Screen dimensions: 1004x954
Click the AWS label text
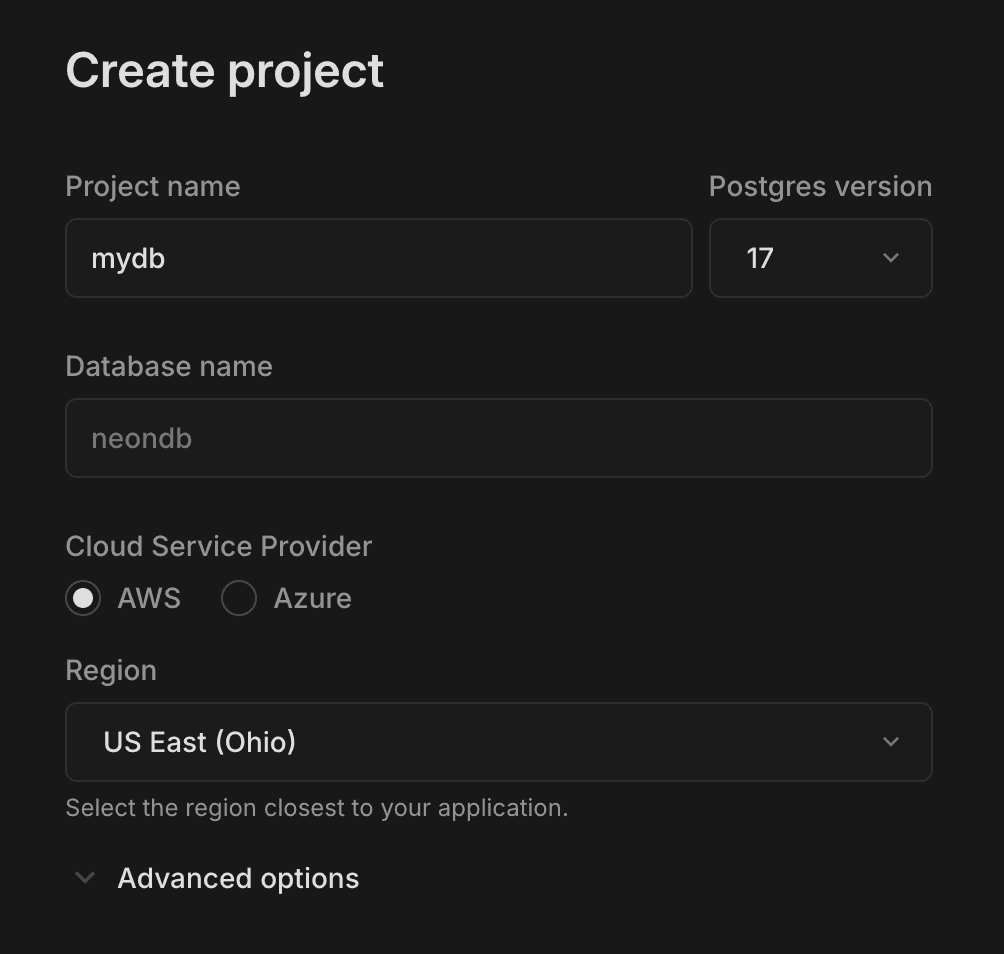[149, 598]
